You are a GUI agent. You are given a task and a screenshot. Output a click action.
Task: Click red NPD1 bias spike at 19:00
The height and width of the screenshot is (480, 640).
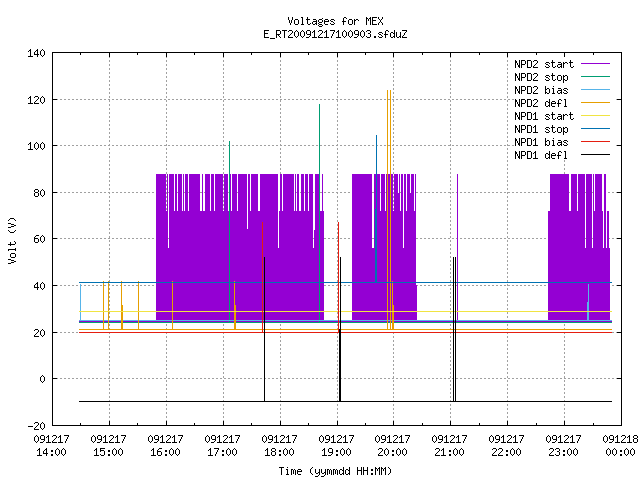point(338,278)
